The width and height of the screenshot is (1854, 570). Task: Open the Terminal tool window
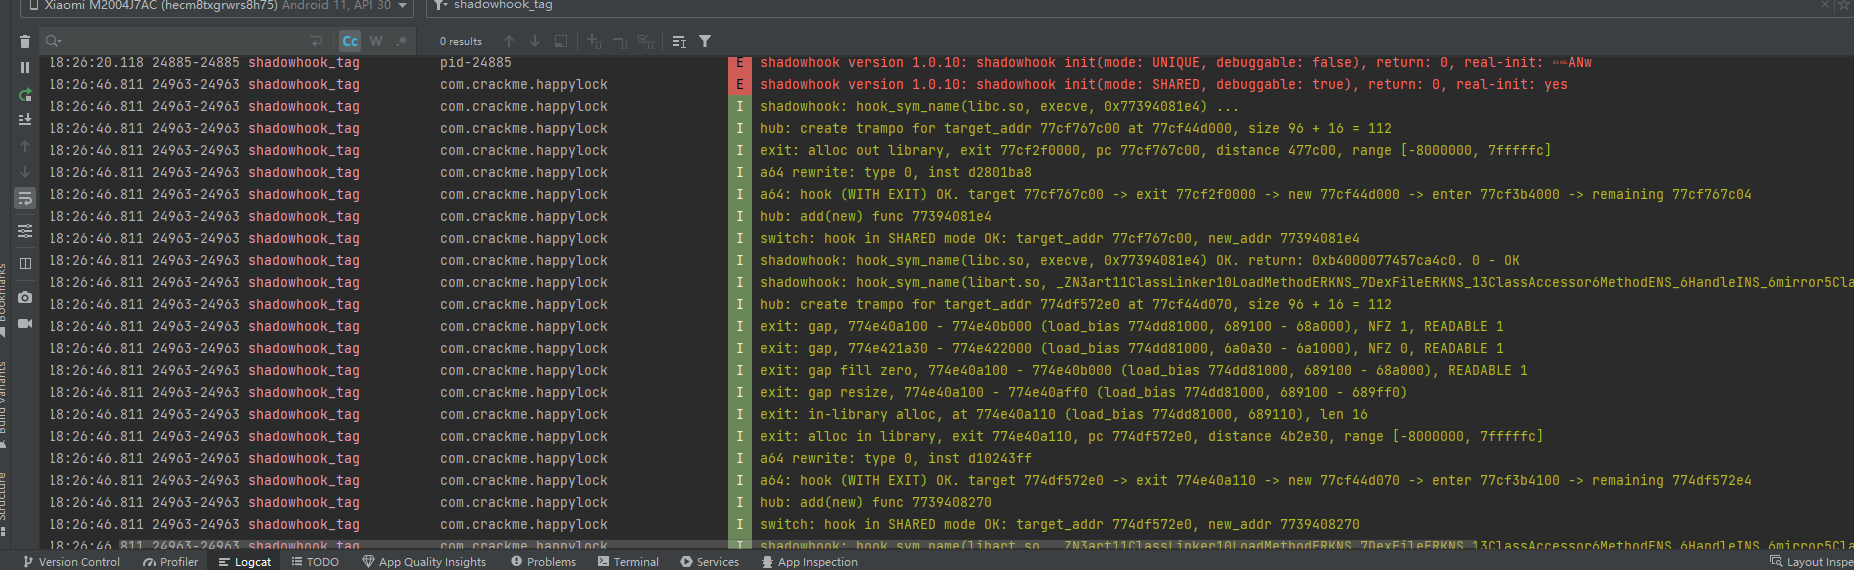click(x=628, y=561)
